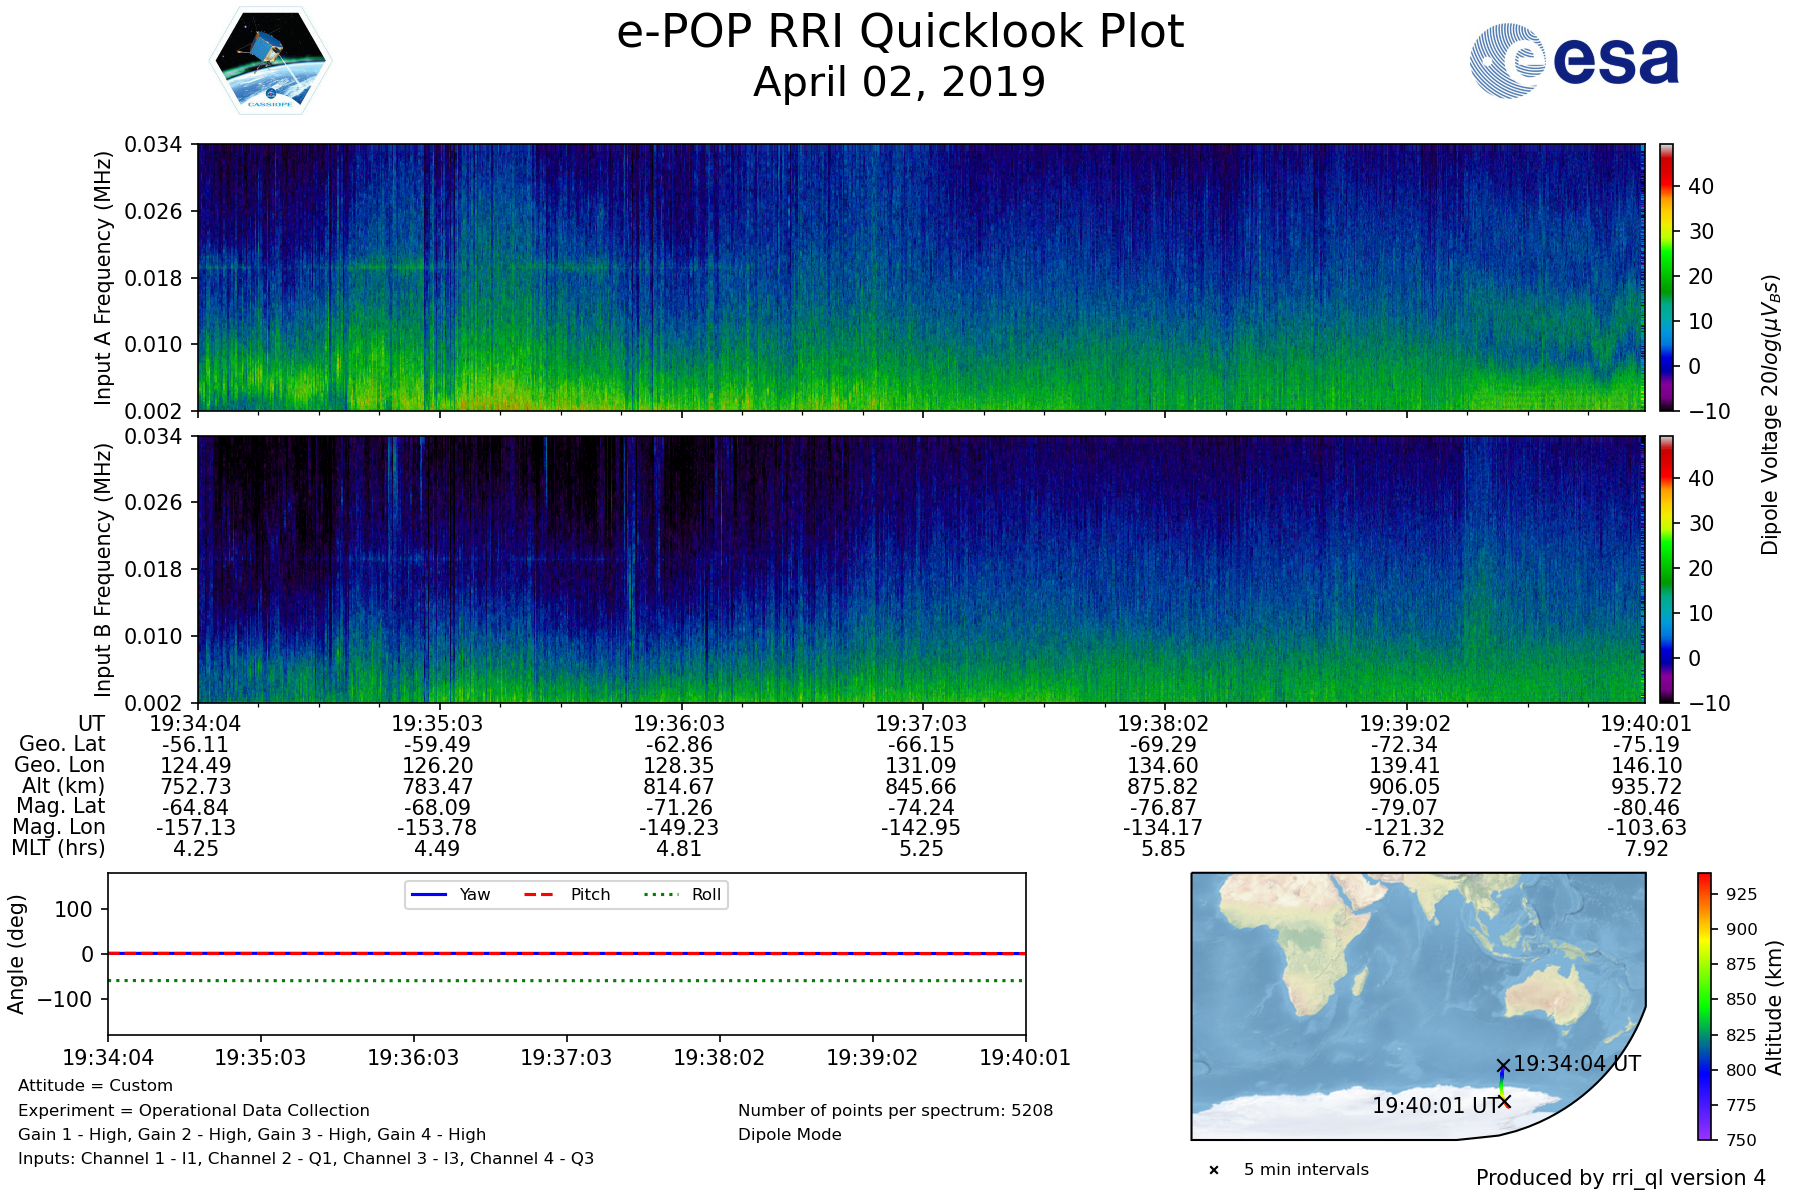
Task: Click 'Produced by rri_ql version 4' text
Action: coord(1620,1178)
